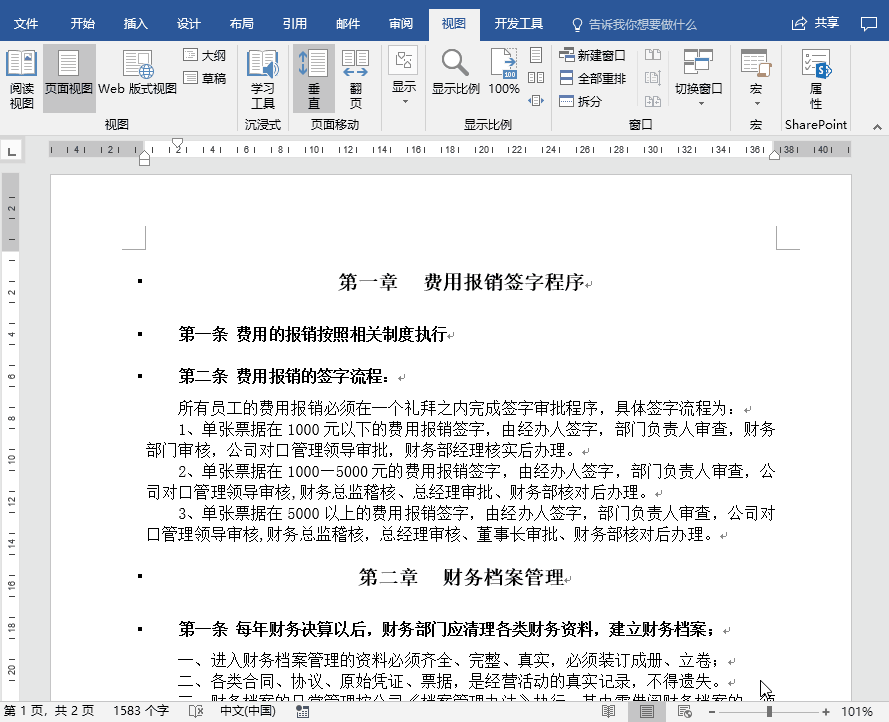Open Outline view (大纲)
889x722 pixels.
205,55
